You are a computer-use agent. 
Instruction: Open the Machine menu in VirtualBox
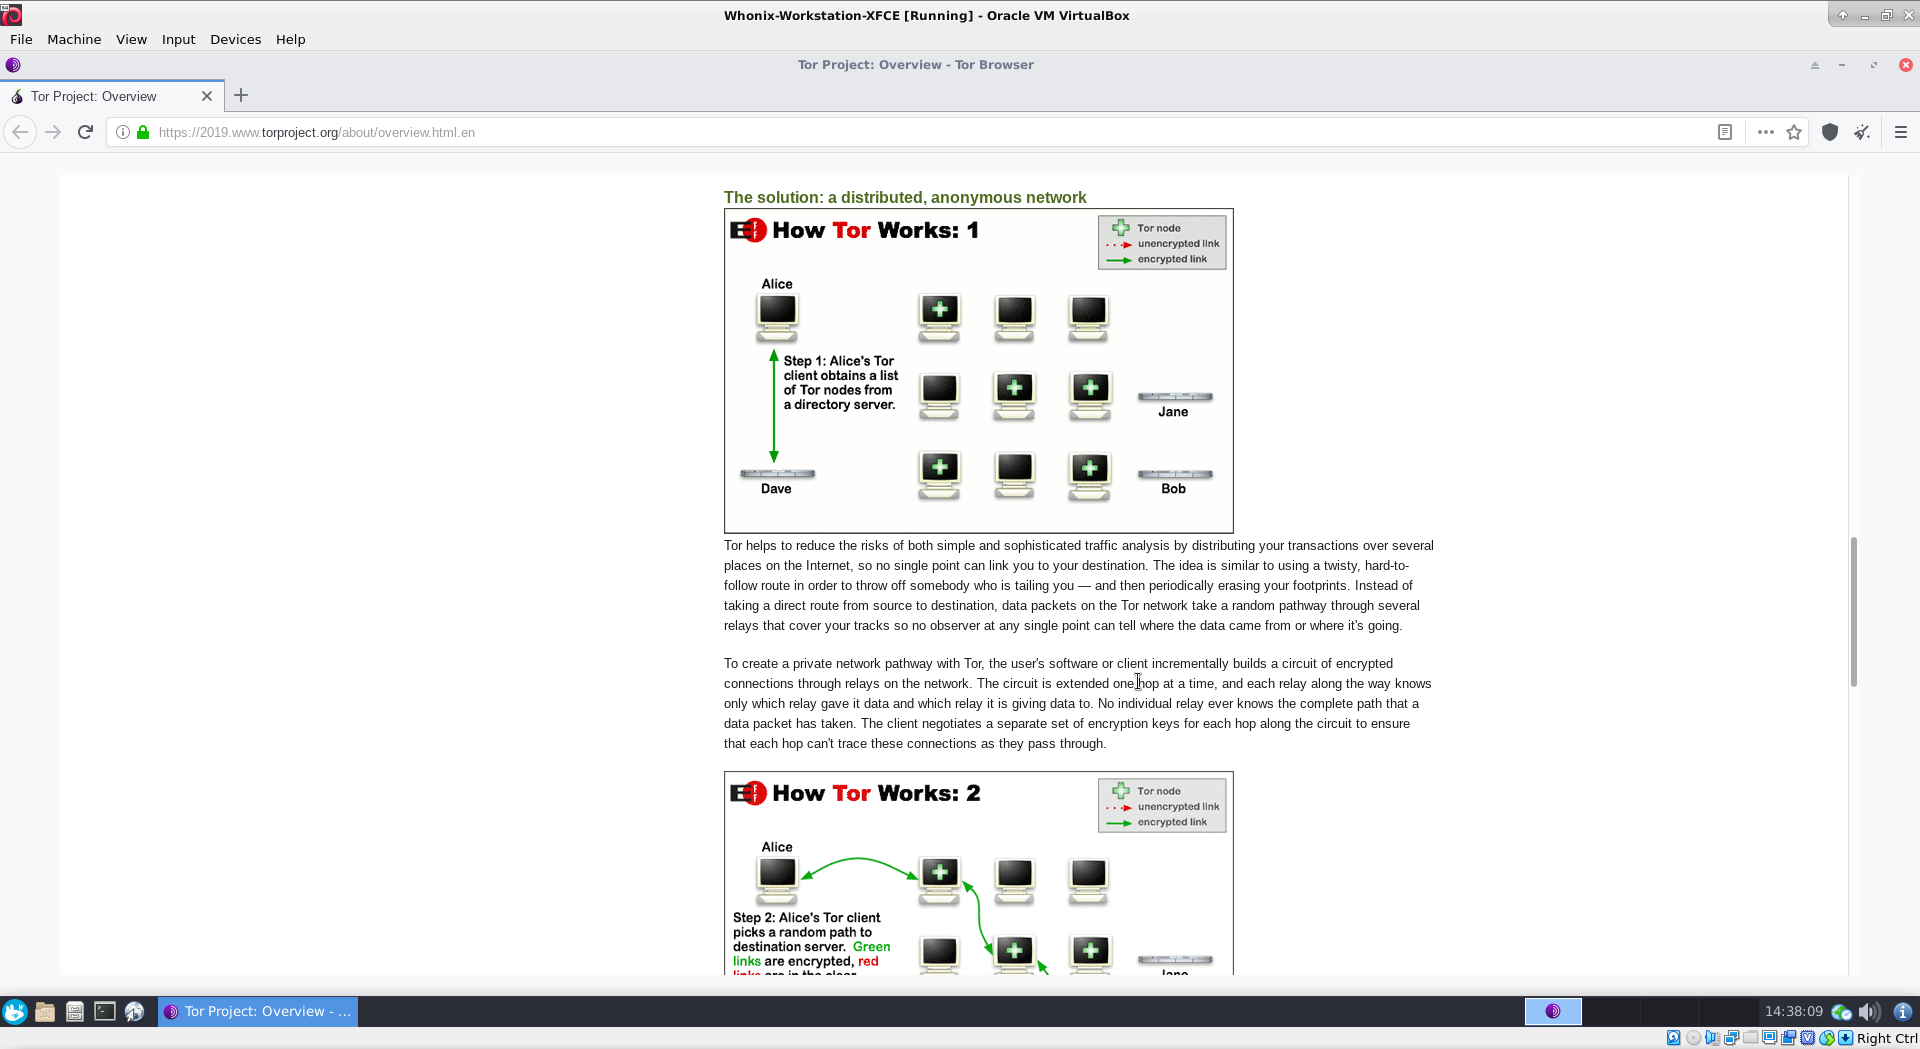[x=74, y=39]
